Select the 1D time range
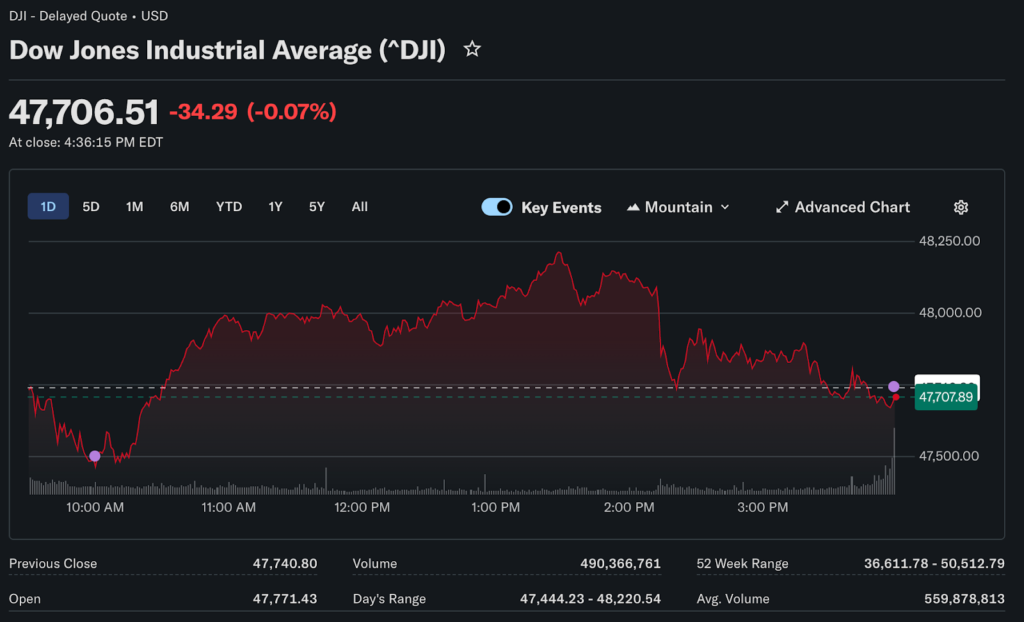The width and height of the screenshot is (1024, 622). (x=48, y=207)
